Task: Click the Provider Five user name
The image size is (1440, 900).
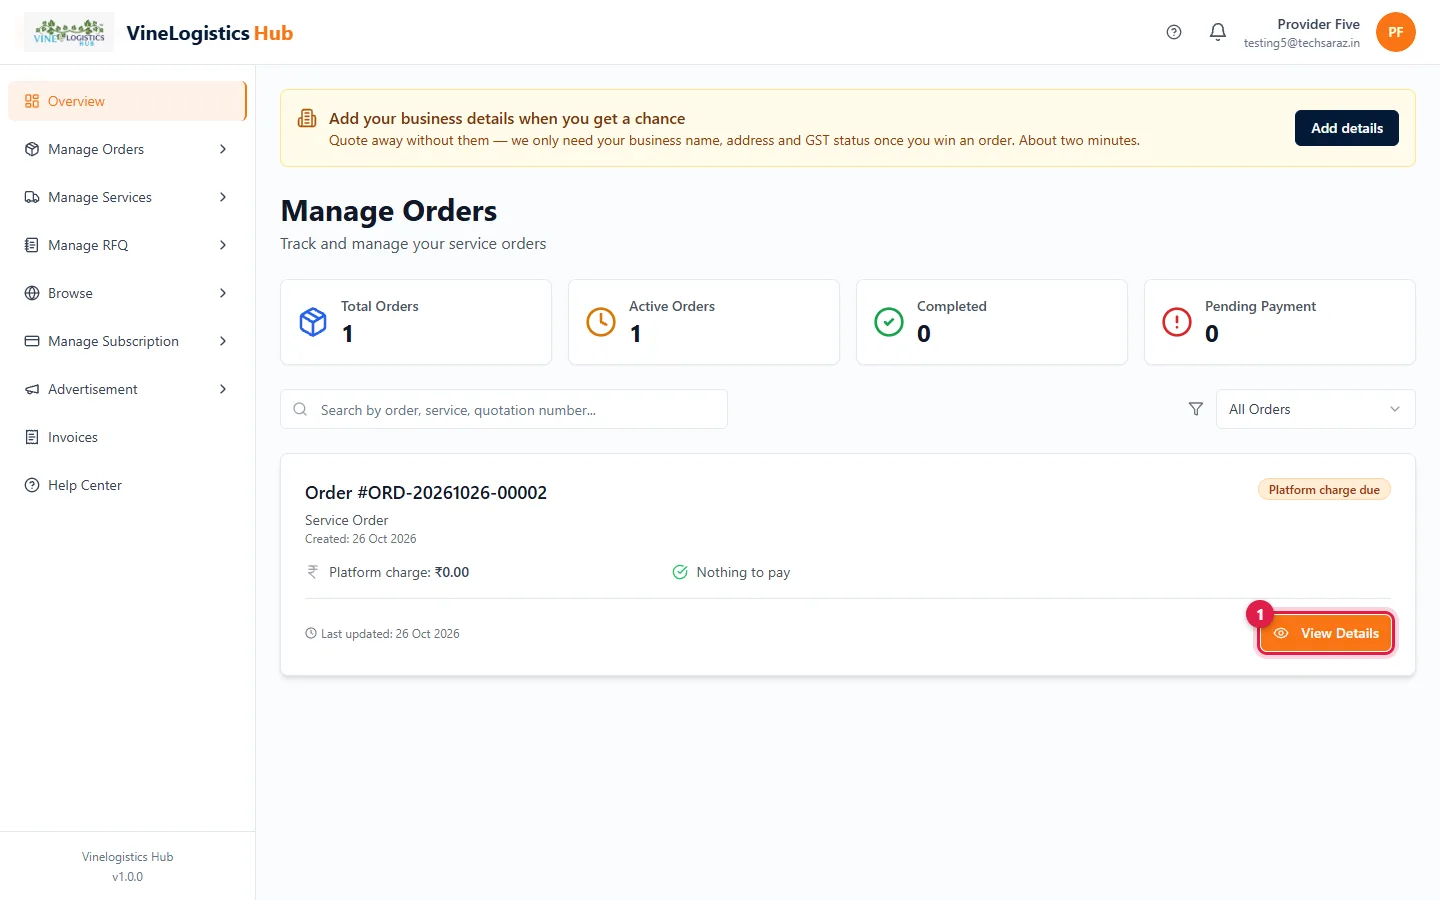Action: coord(1318,24)
